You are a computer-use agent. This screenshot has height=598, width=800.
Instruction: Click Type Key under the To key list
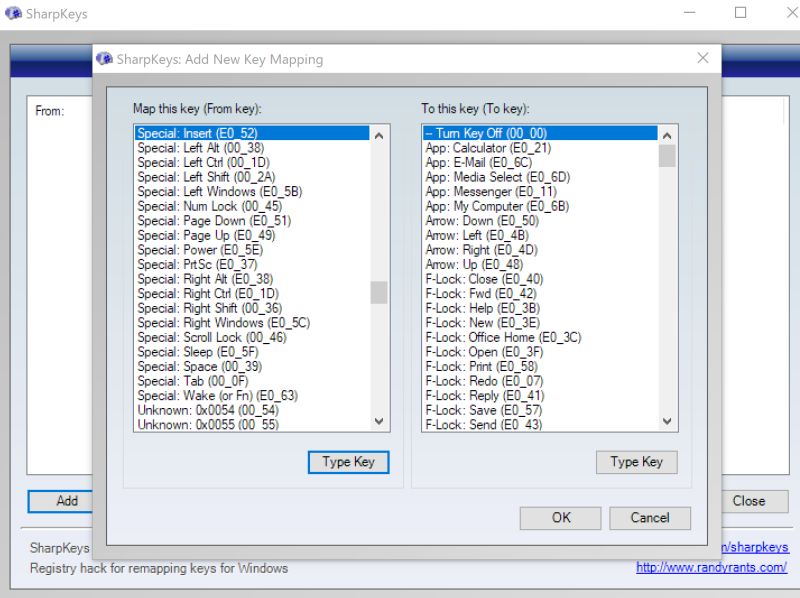637,462
